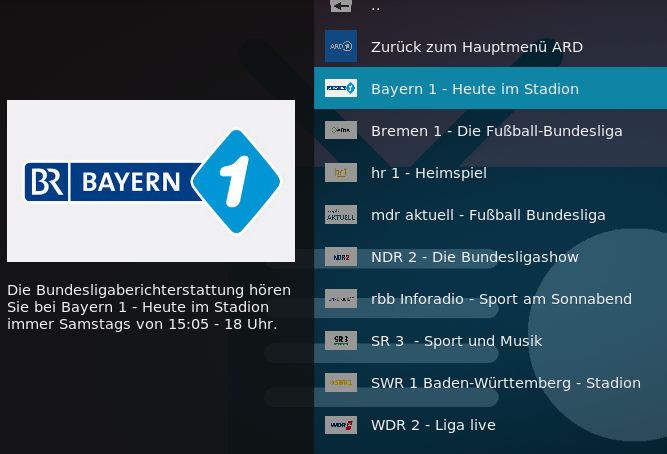This screenshot has height=454, width=667.
Task: Click the NDR 2 station logo icon
Action: click(x=341, y=257)
